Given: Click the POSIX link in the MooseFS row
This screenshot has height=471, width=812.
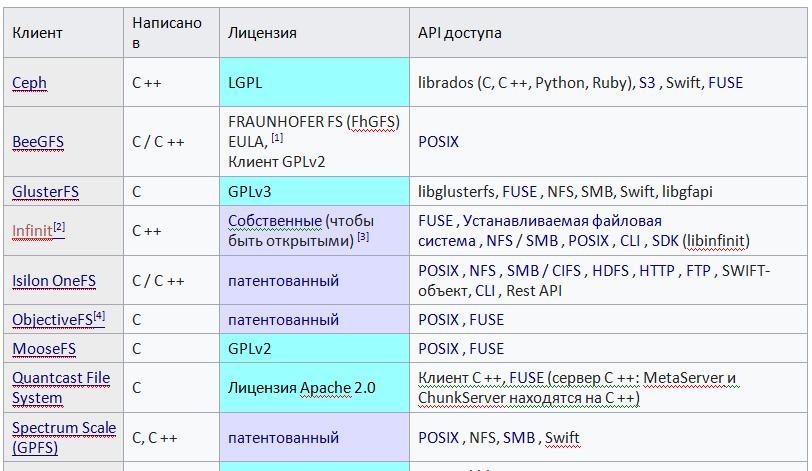Looking at the screenshot, I should (x=438, y=349).
